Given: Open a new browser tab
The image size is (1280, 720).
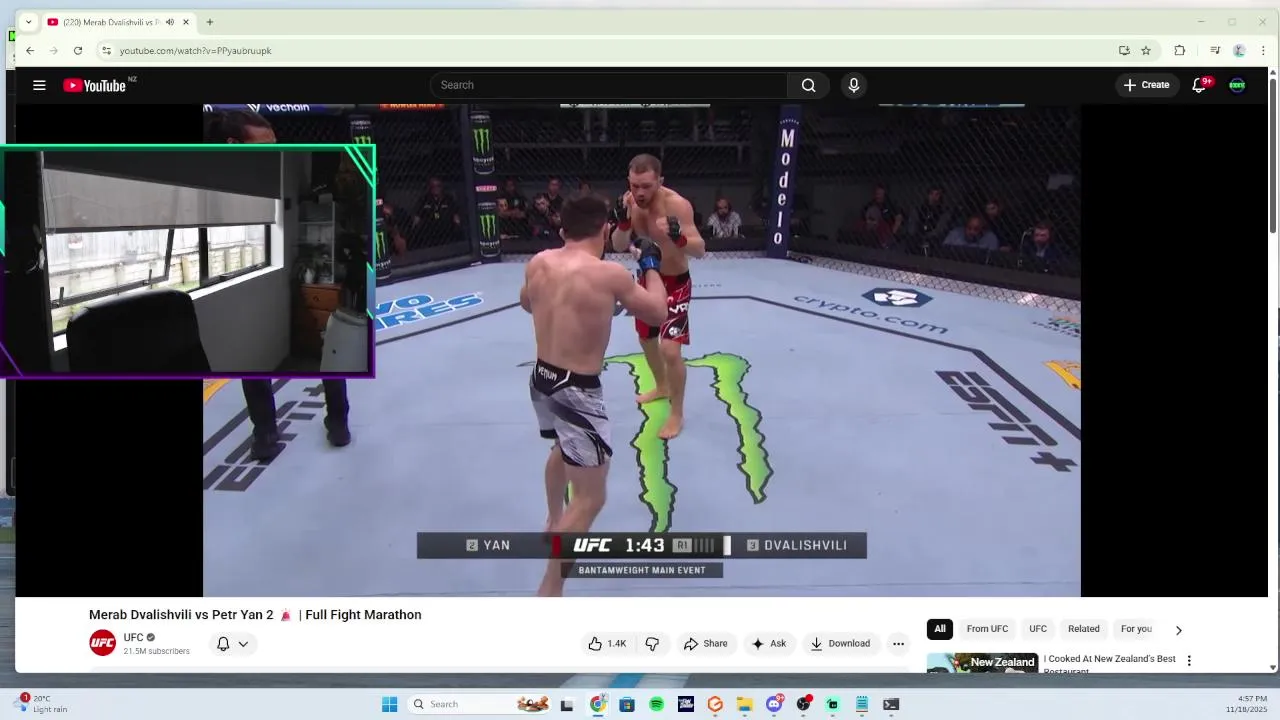Looking at the screenshot, I should 209,22.
